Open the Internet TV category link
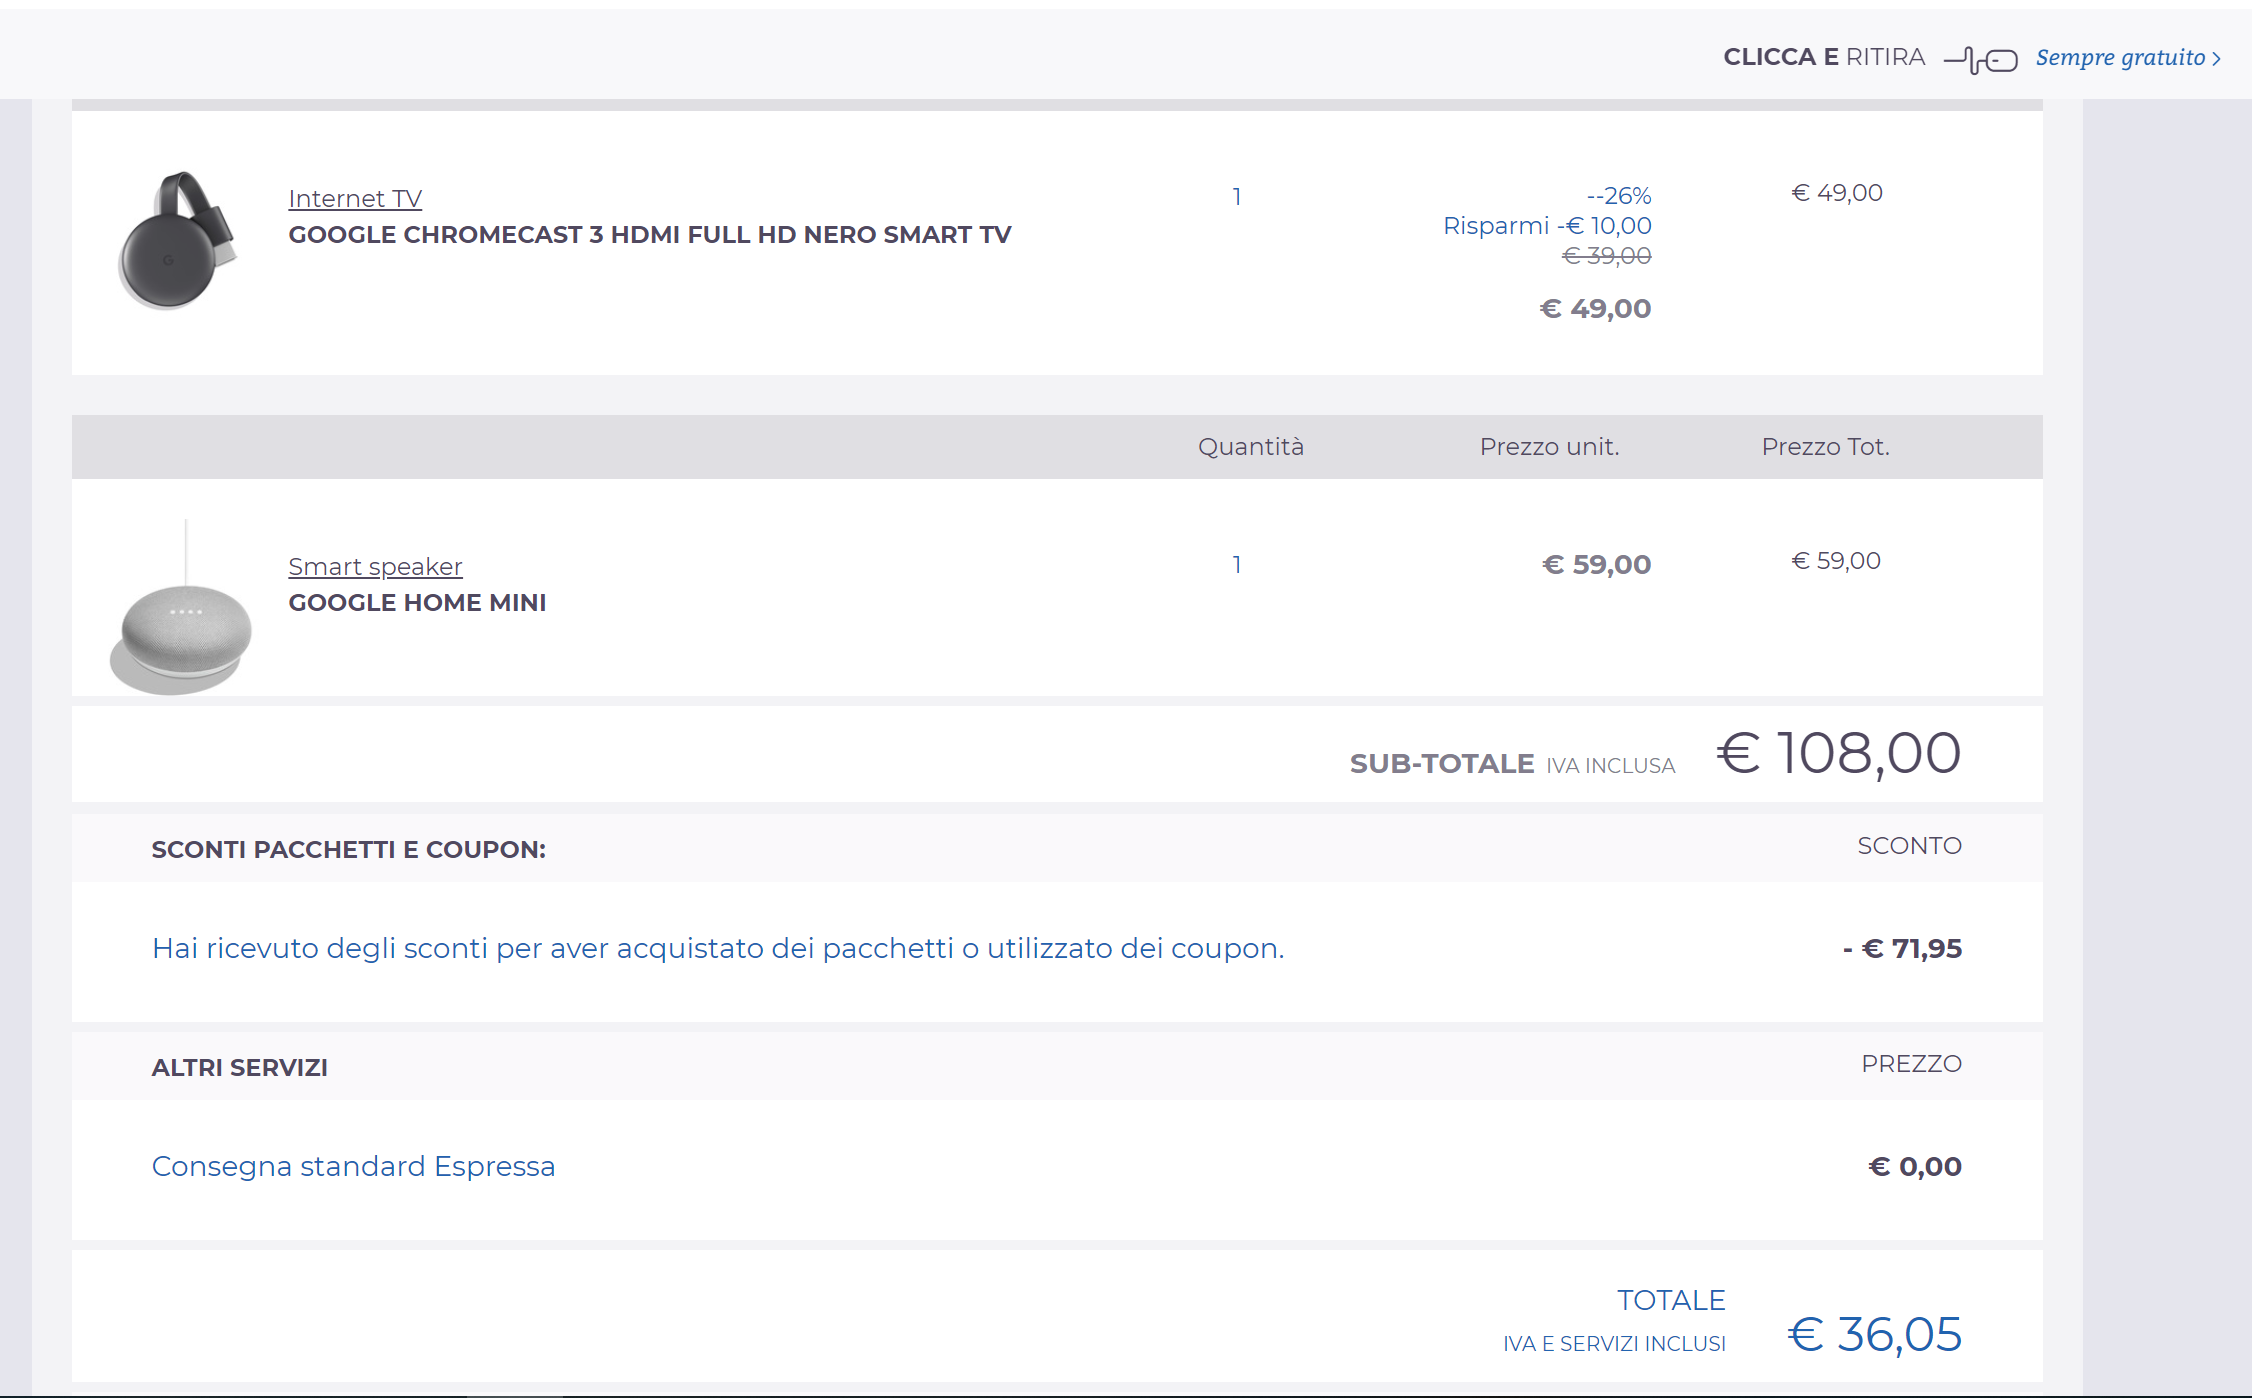Image resolution: width=2252 pixels, height=1398 pixels. click(355, 199)
